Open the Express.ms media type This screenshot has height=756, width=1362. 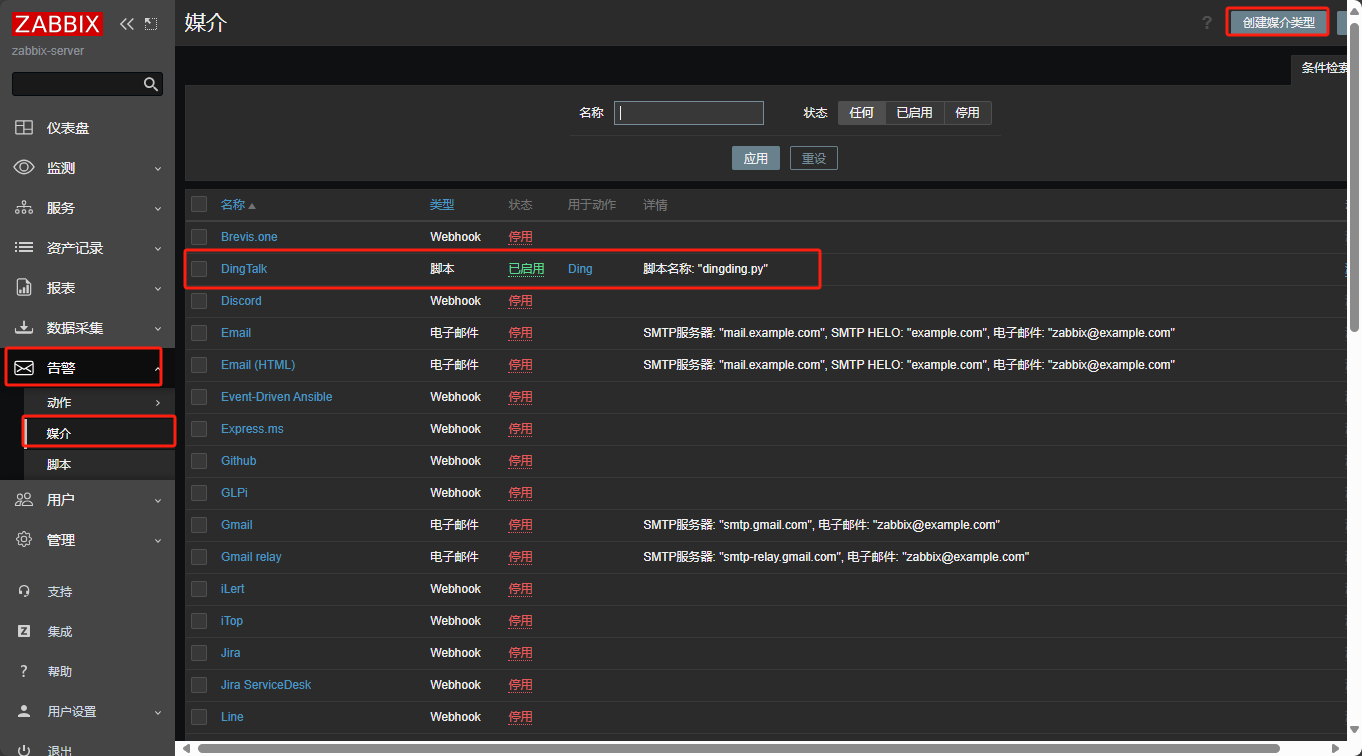click(x=252, y=429)
